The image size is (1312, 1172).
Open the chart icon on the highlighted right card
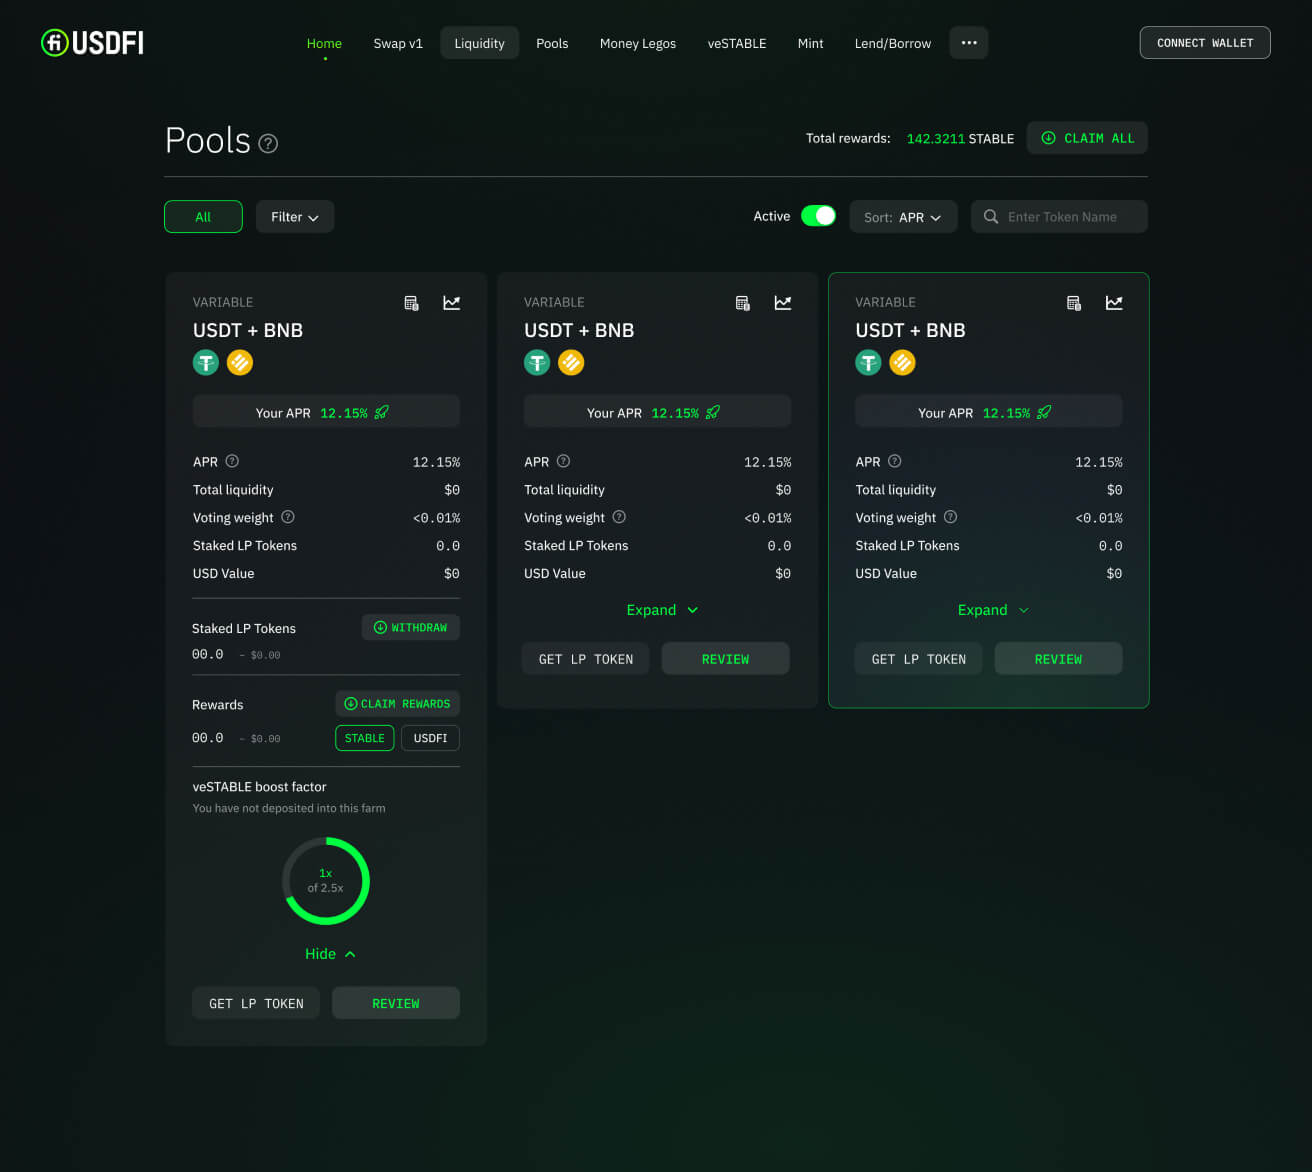pos(1114,302)
